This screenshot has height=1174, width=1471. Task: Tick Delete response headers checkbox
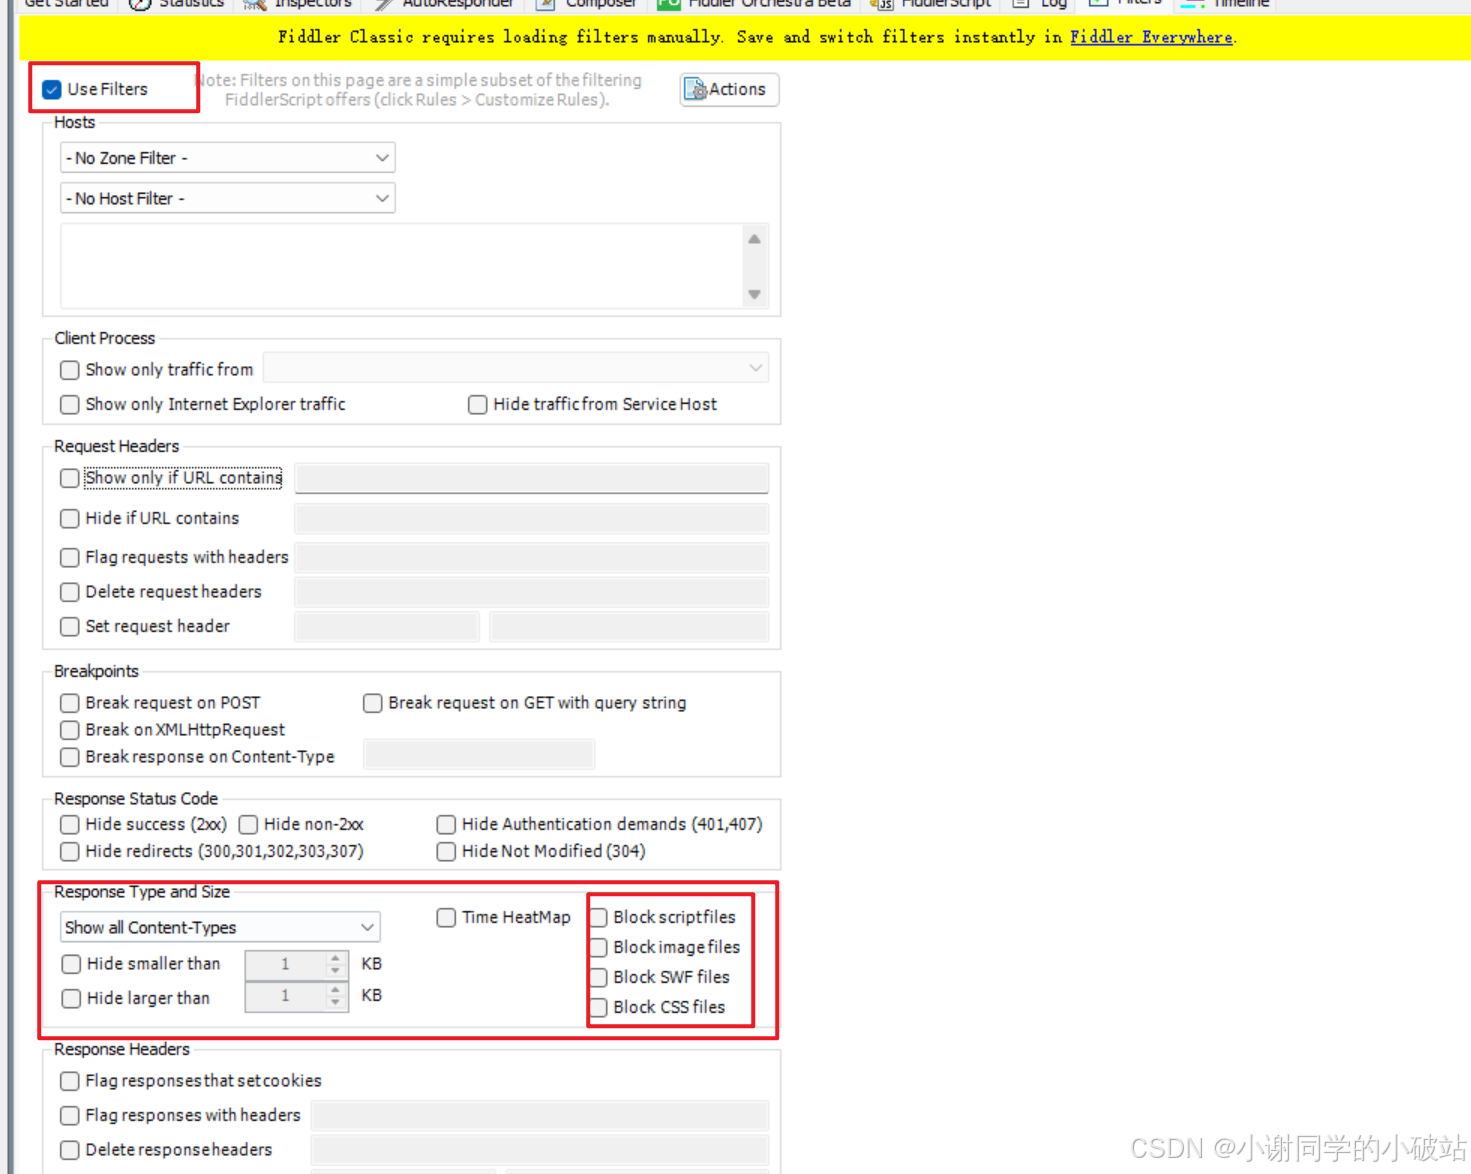click(69, 1150)
